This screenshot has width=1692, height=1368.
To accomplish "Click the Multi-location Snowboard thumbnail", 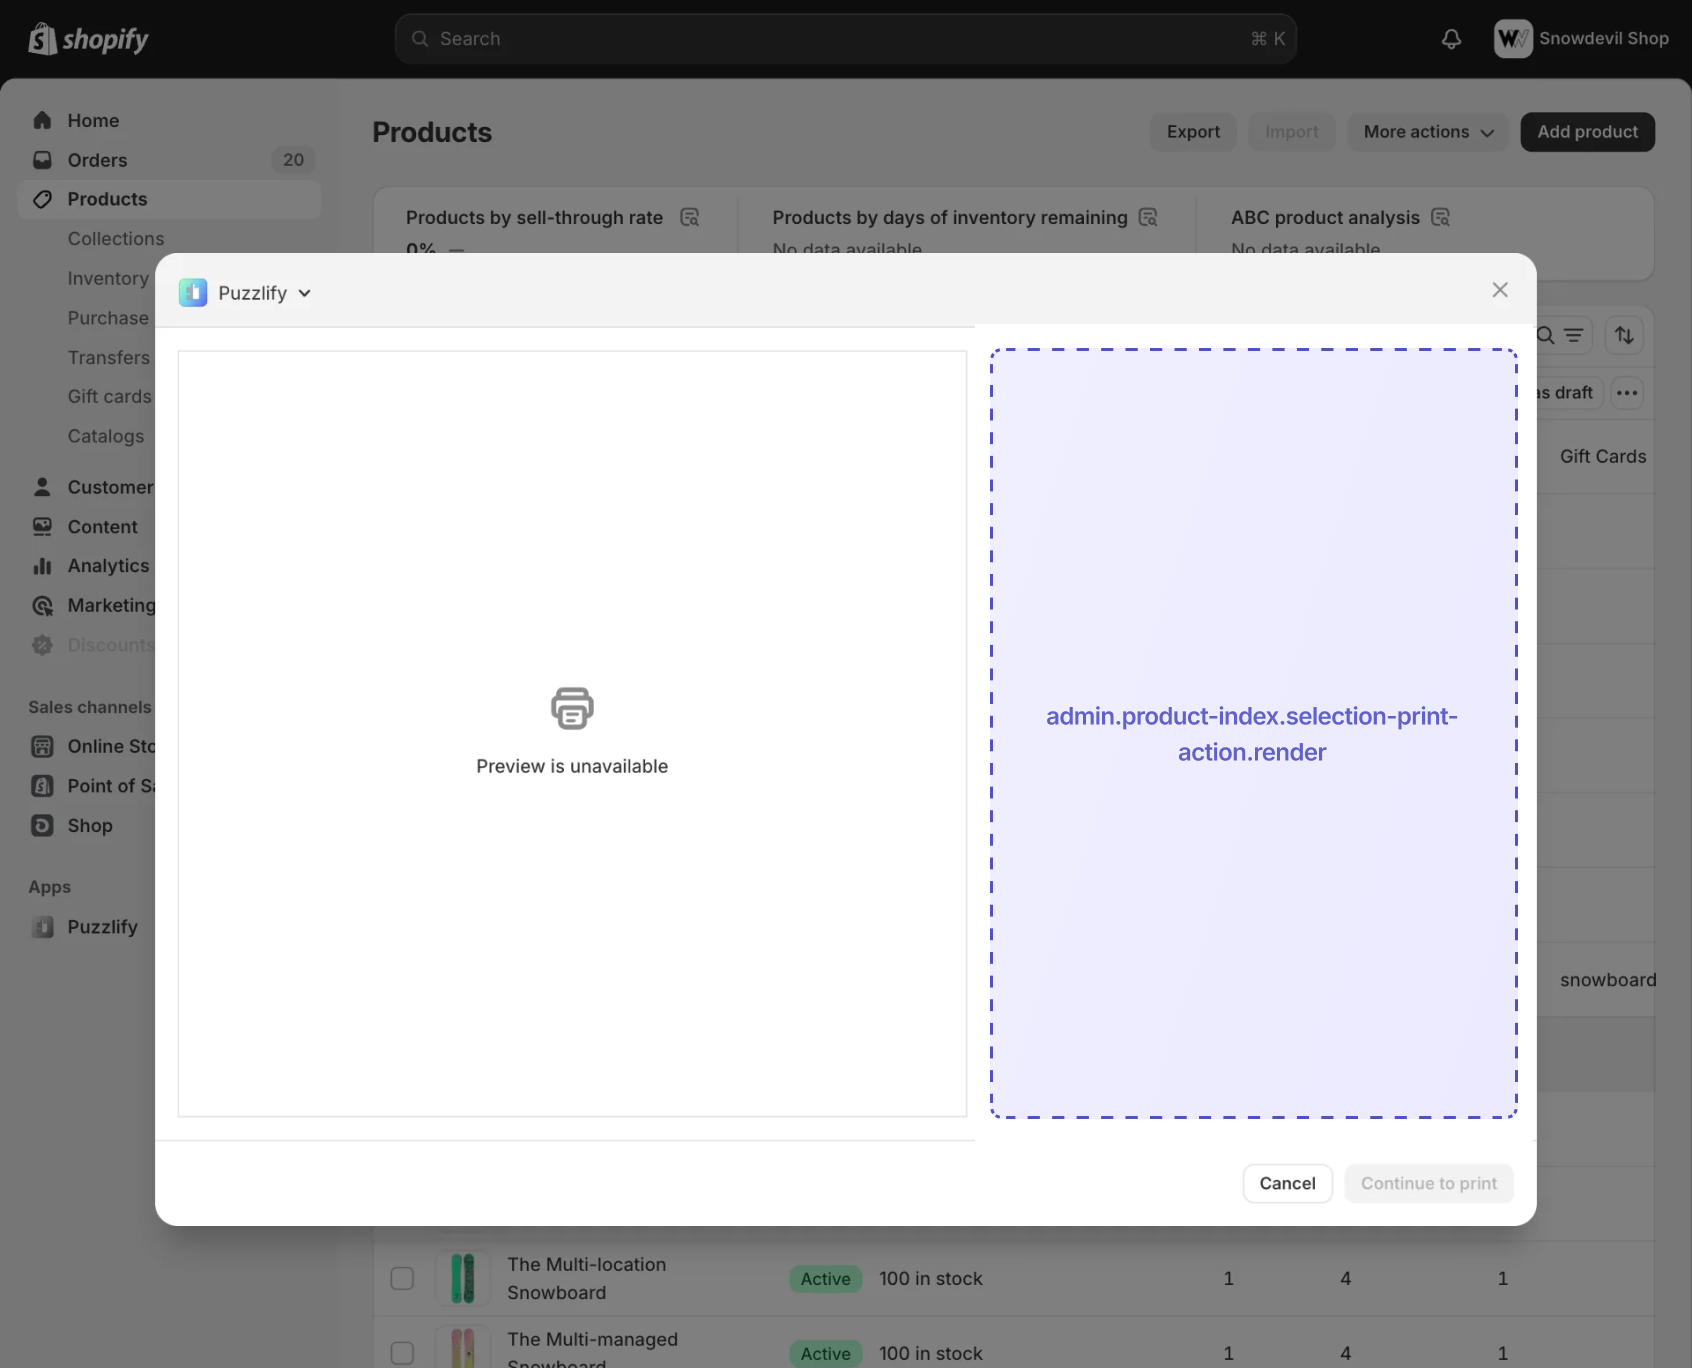I will tap(463, 1278).
